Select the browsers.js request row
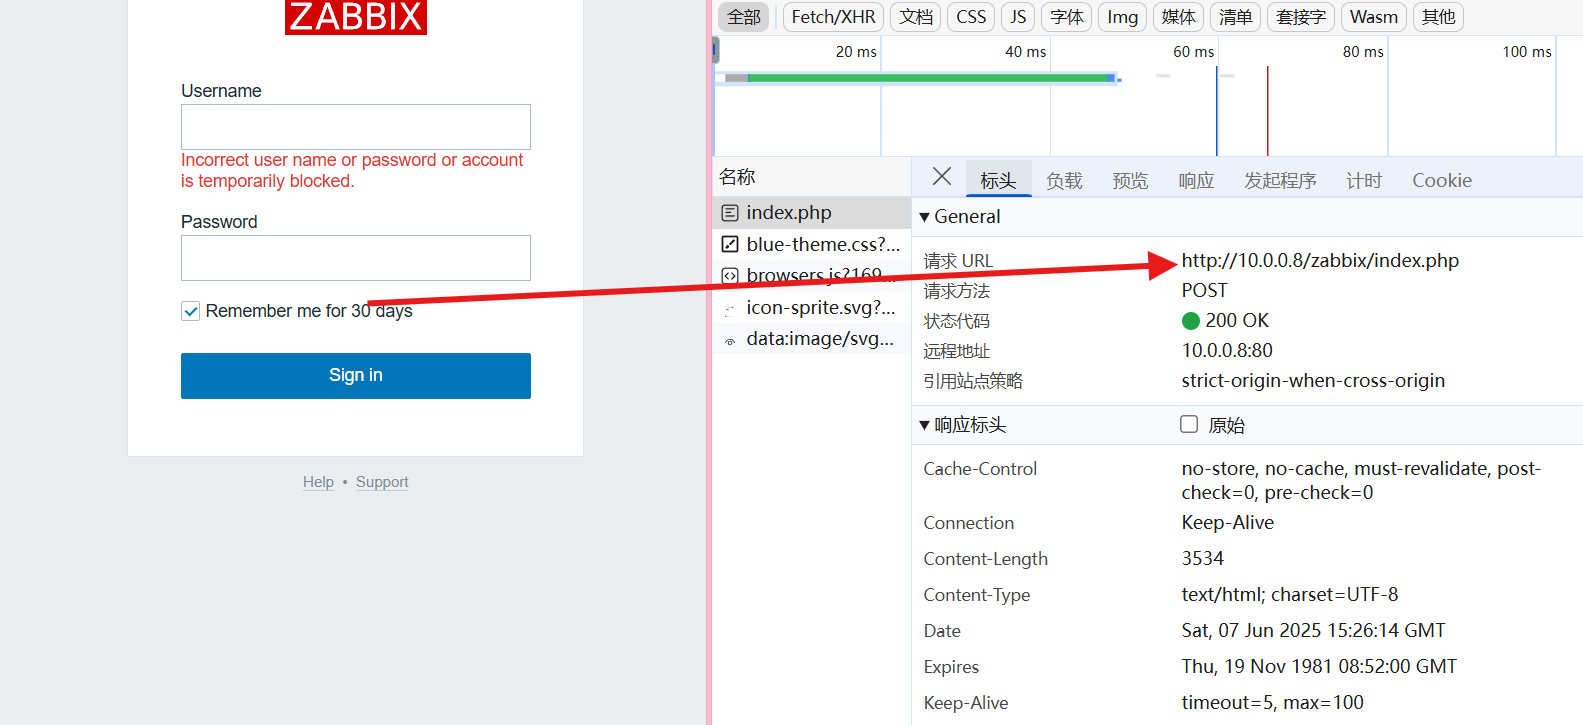Viewport: 1583px width, 725px height. click(x=812, y=275)
